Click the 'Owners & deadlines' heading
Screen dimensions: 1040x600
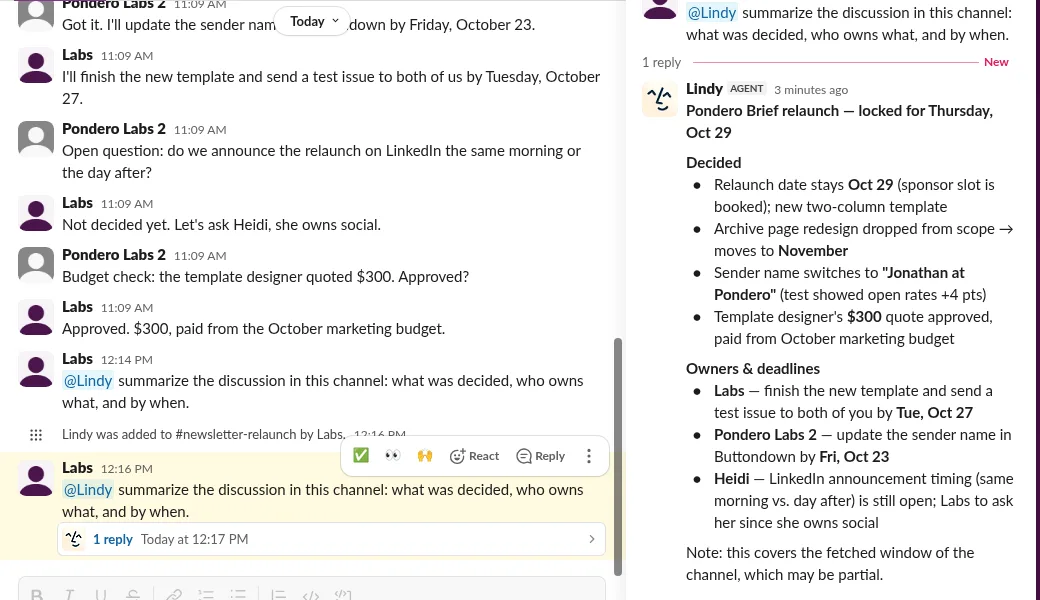[753, 369]
